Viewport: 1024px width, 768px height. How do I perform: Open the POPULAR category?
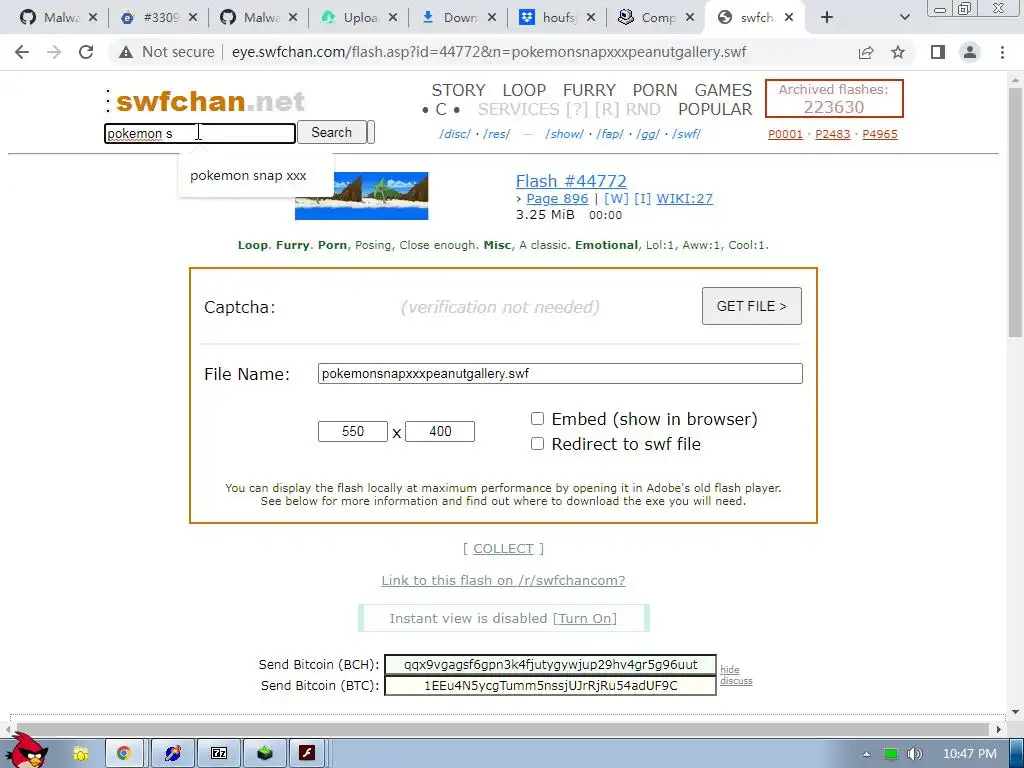715,109
